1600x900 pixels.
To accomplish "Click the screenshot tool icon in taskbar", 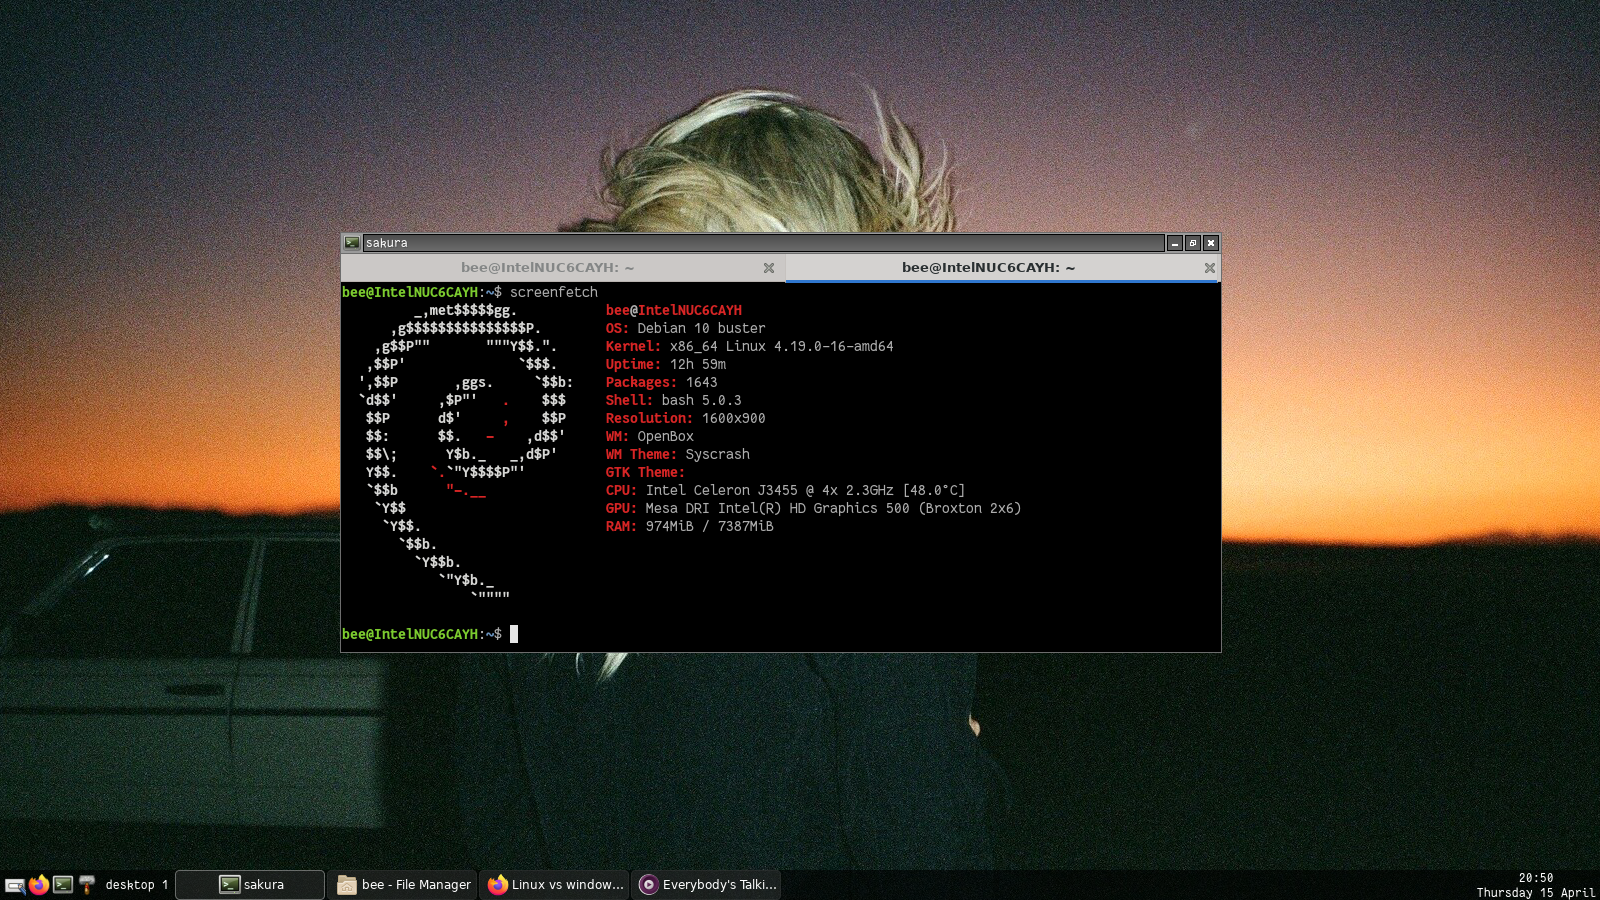I will coord(14,885).
